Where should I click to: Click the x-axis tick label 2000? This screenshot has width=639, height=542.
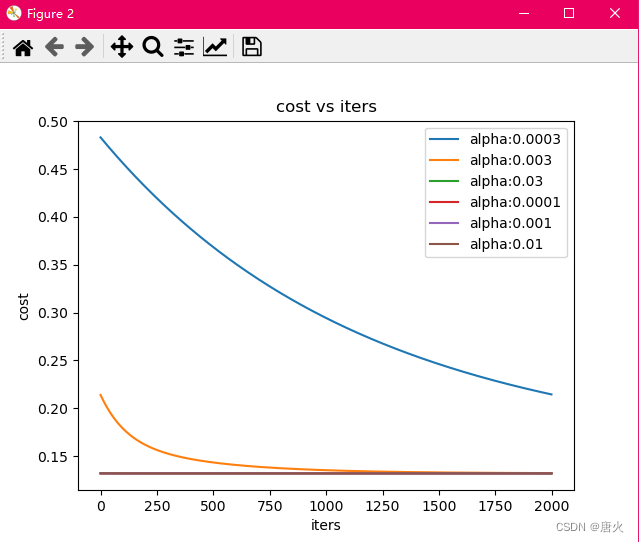[x=551, y=506]
